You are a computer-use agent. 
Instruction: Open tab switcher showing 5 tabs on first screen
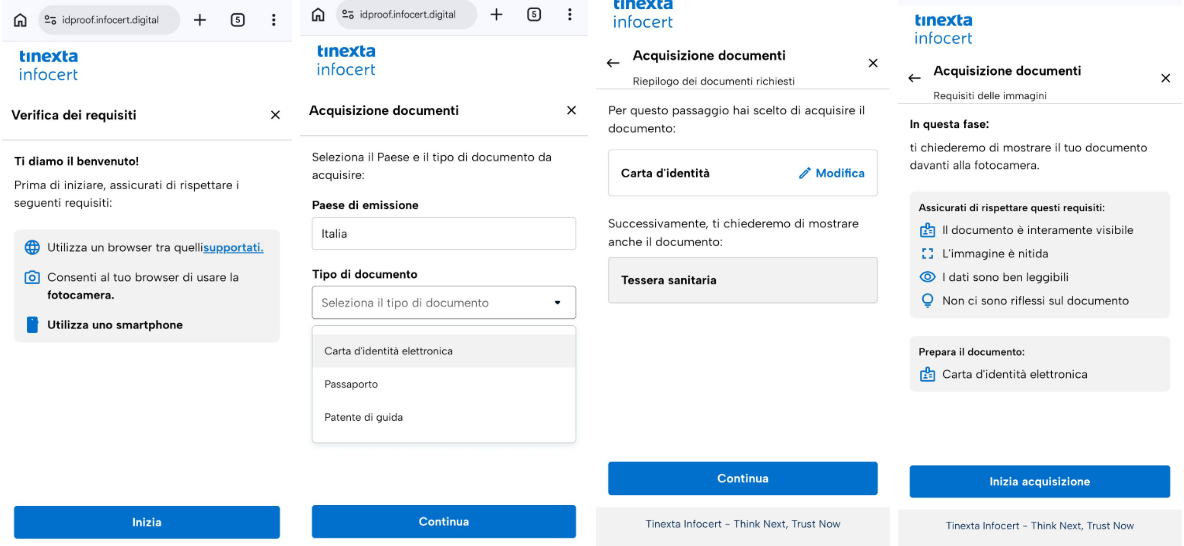(237, 20)
